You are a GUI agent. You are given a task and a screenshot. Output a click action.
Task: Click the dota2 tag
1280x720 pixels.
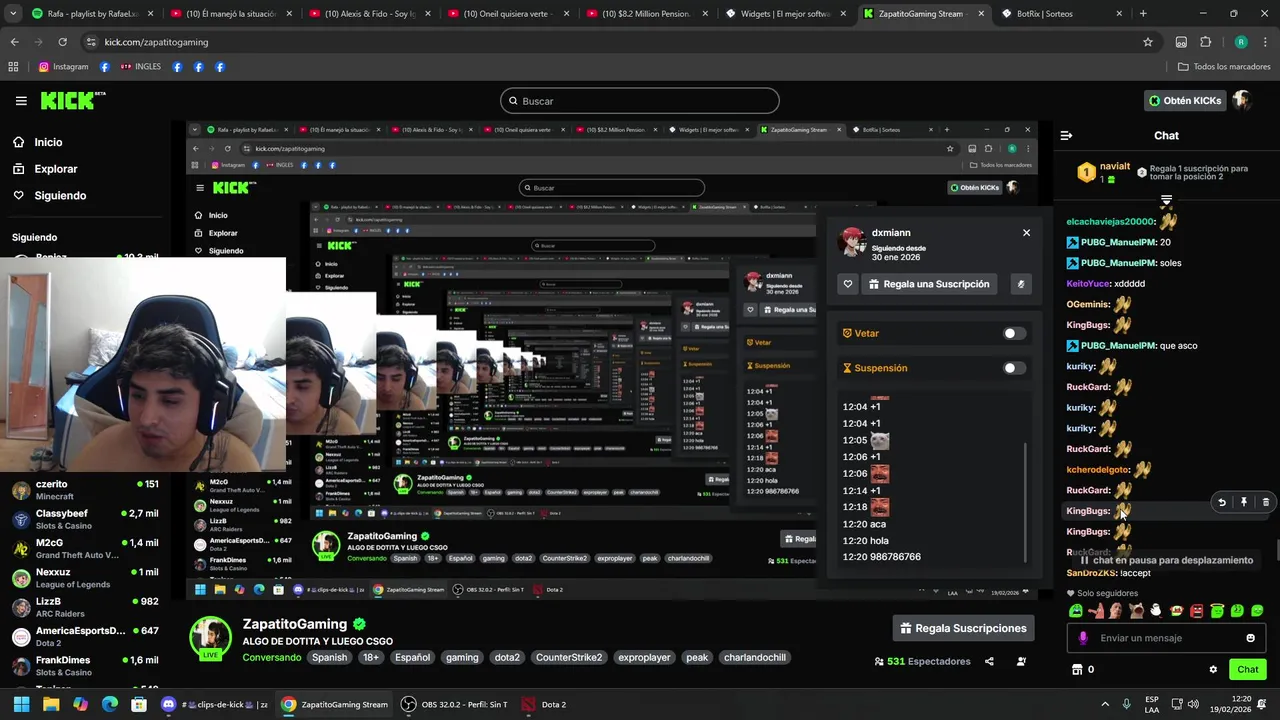click(x=507, y=657)
